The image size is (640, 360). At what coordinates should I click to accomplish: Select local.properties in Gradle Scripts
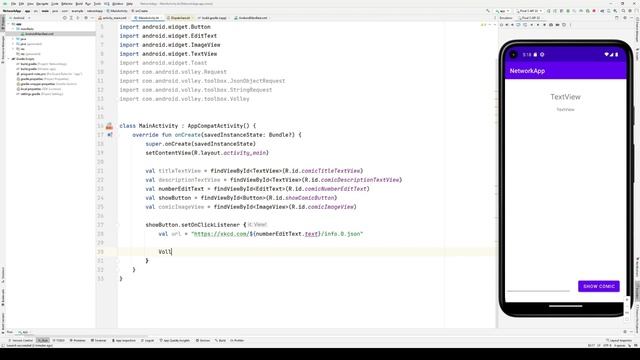39,89
